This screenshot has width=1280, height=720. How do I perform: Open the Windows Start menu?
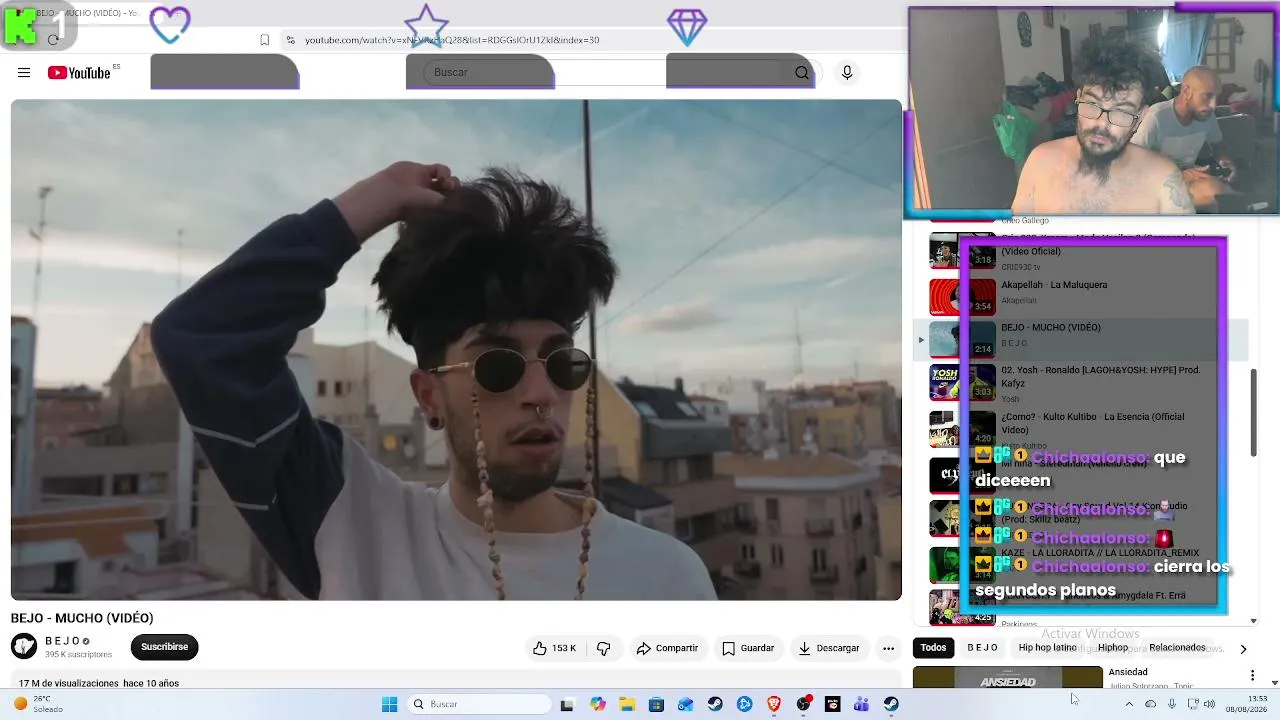389,704
